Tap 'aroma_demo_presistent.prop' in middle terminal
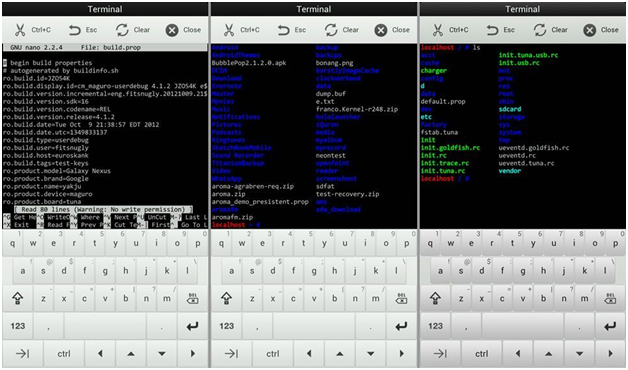 (260, 202)
